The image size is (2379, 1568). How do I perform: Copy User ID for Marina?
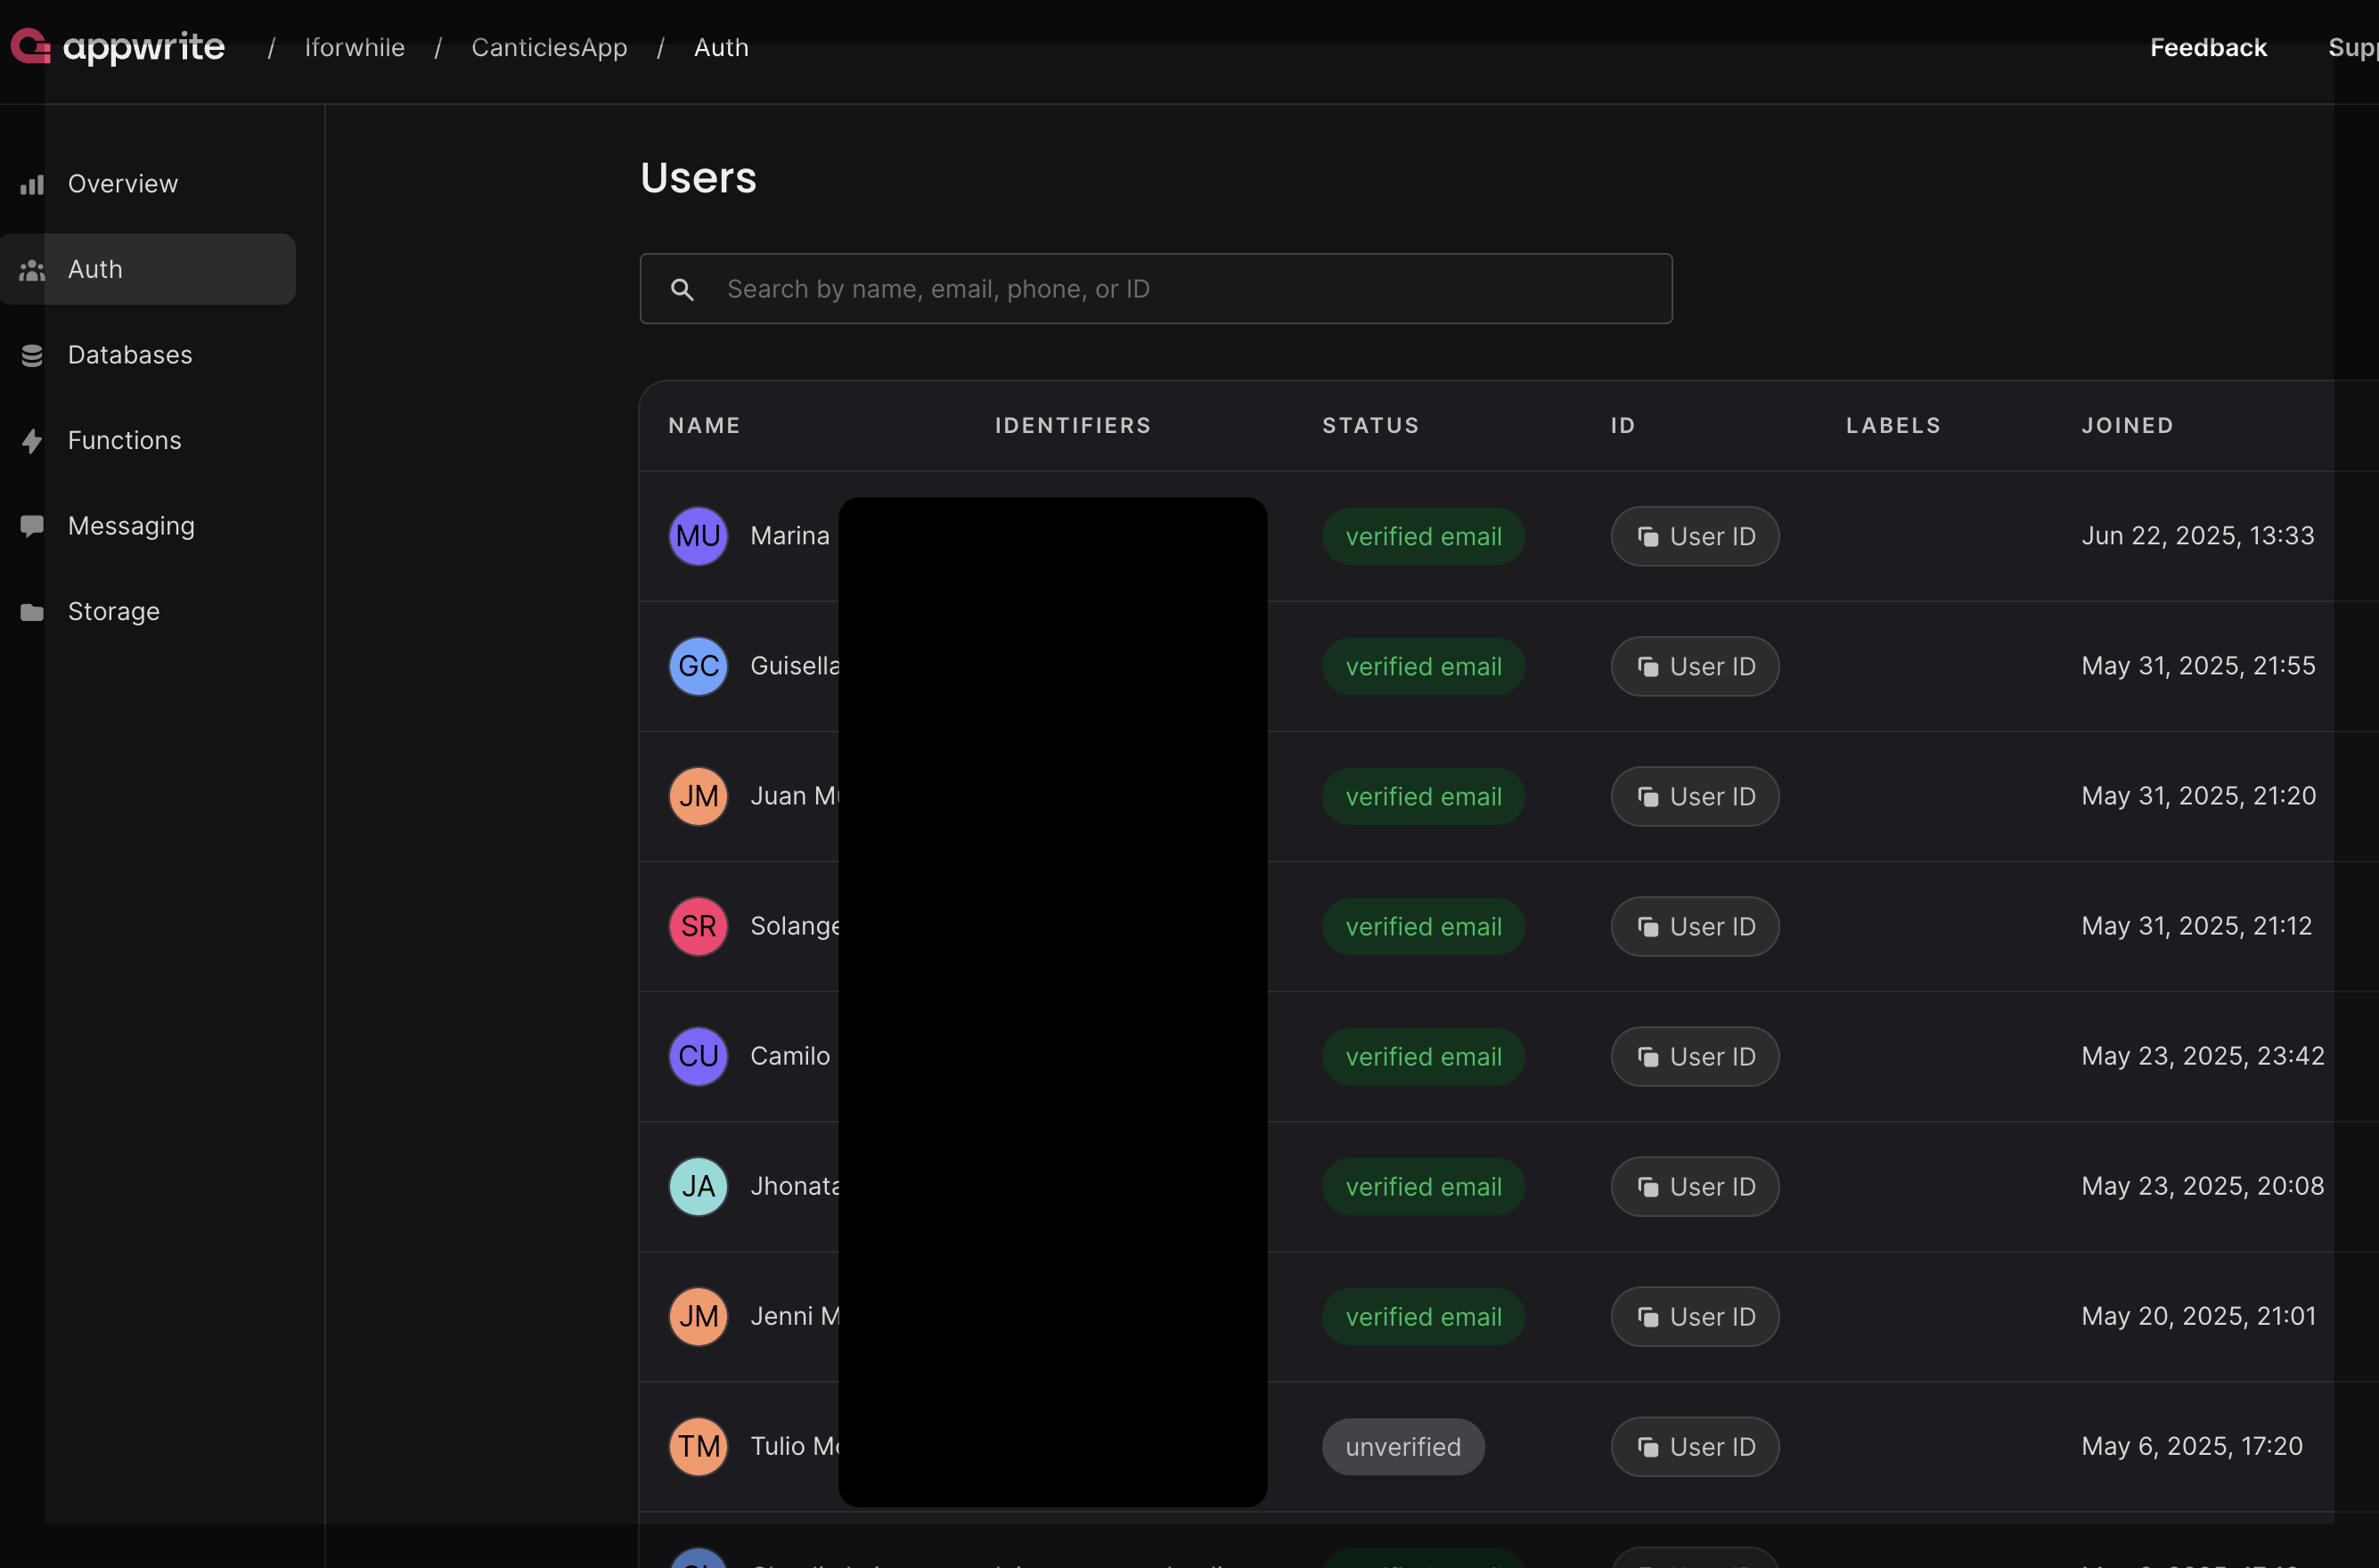point(1694,536)
